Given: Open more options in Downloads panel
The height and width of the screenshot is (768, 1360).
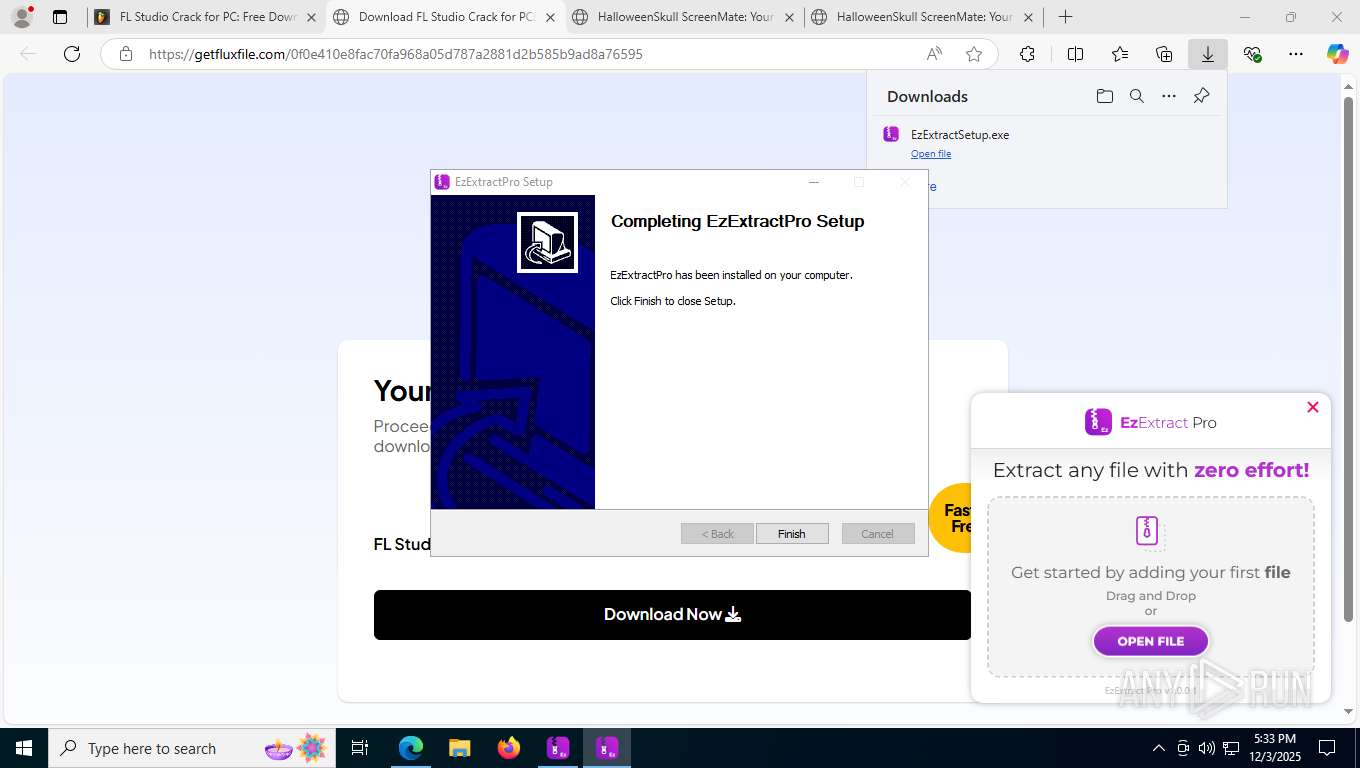Looking at the screenshot, I should tap(1169, 96).
